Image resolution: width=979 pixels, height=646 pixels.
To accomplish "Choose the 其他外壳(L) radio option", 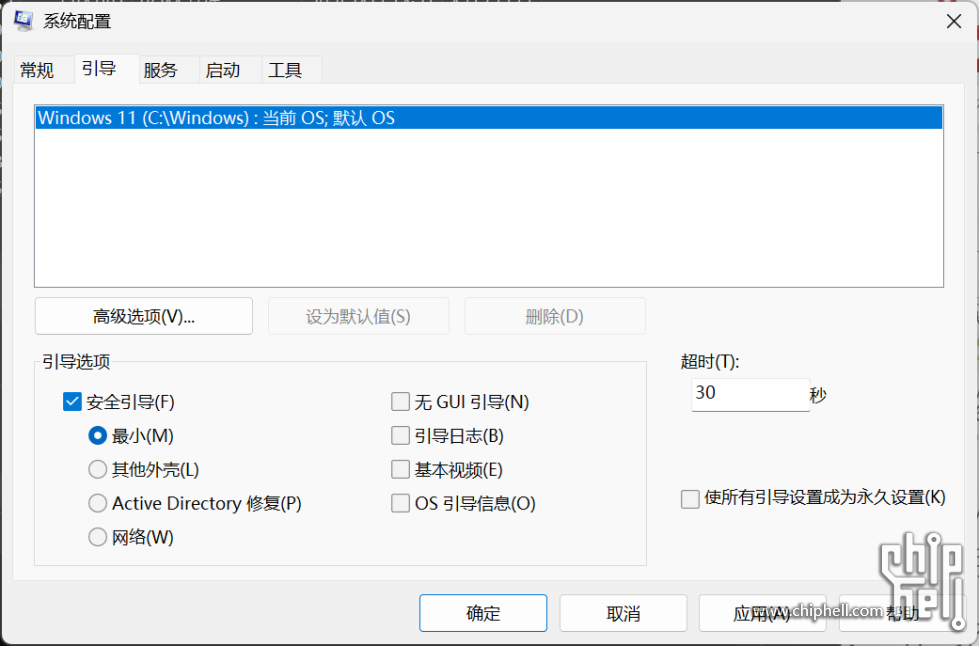I will point(97,469).
